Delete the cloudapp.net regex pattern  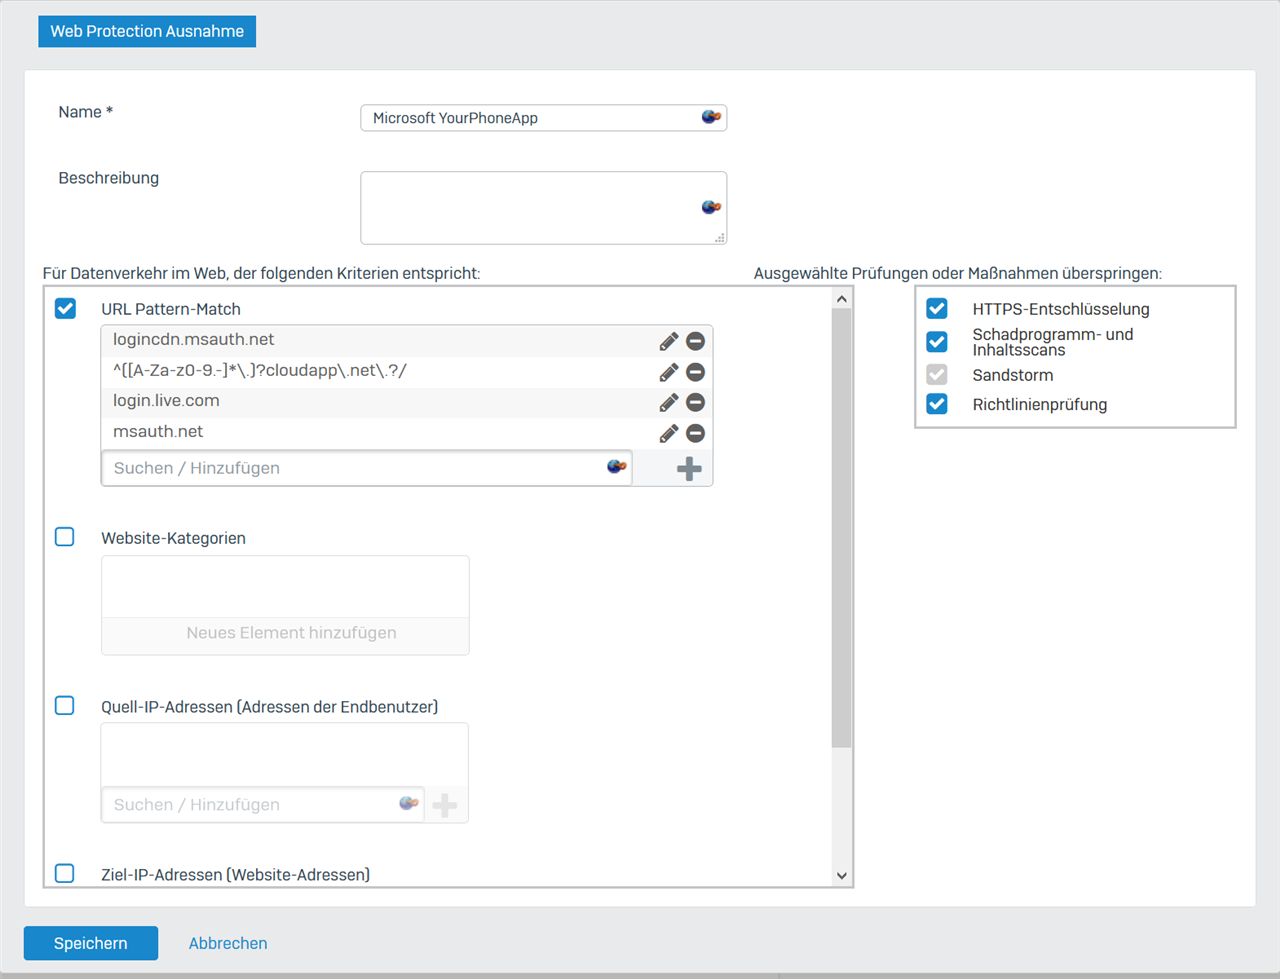696,373
